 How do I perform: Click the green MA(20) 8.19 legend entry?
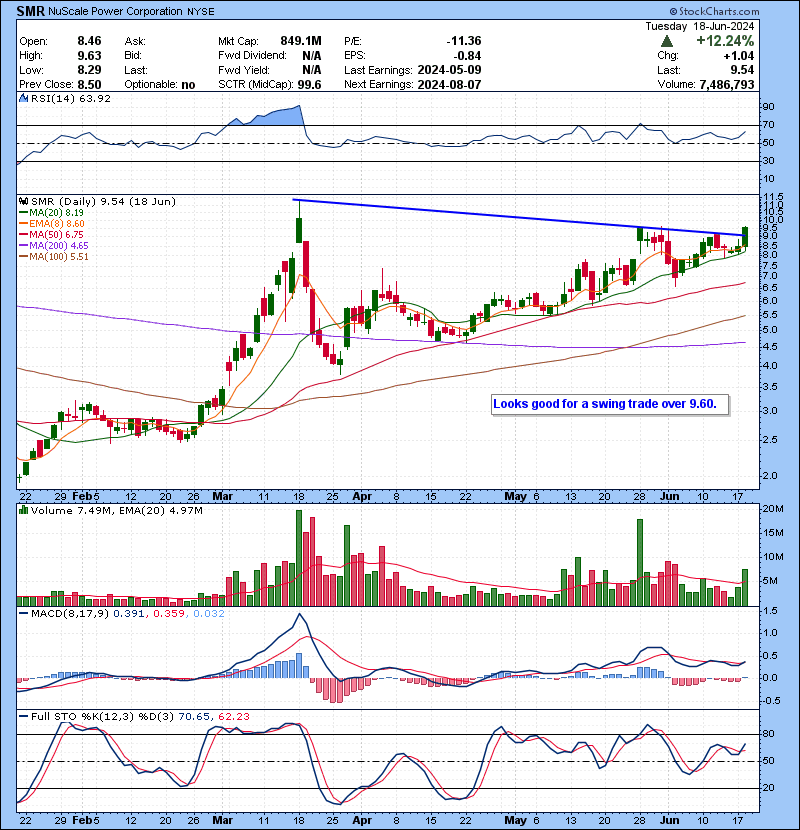coord(51,213)
